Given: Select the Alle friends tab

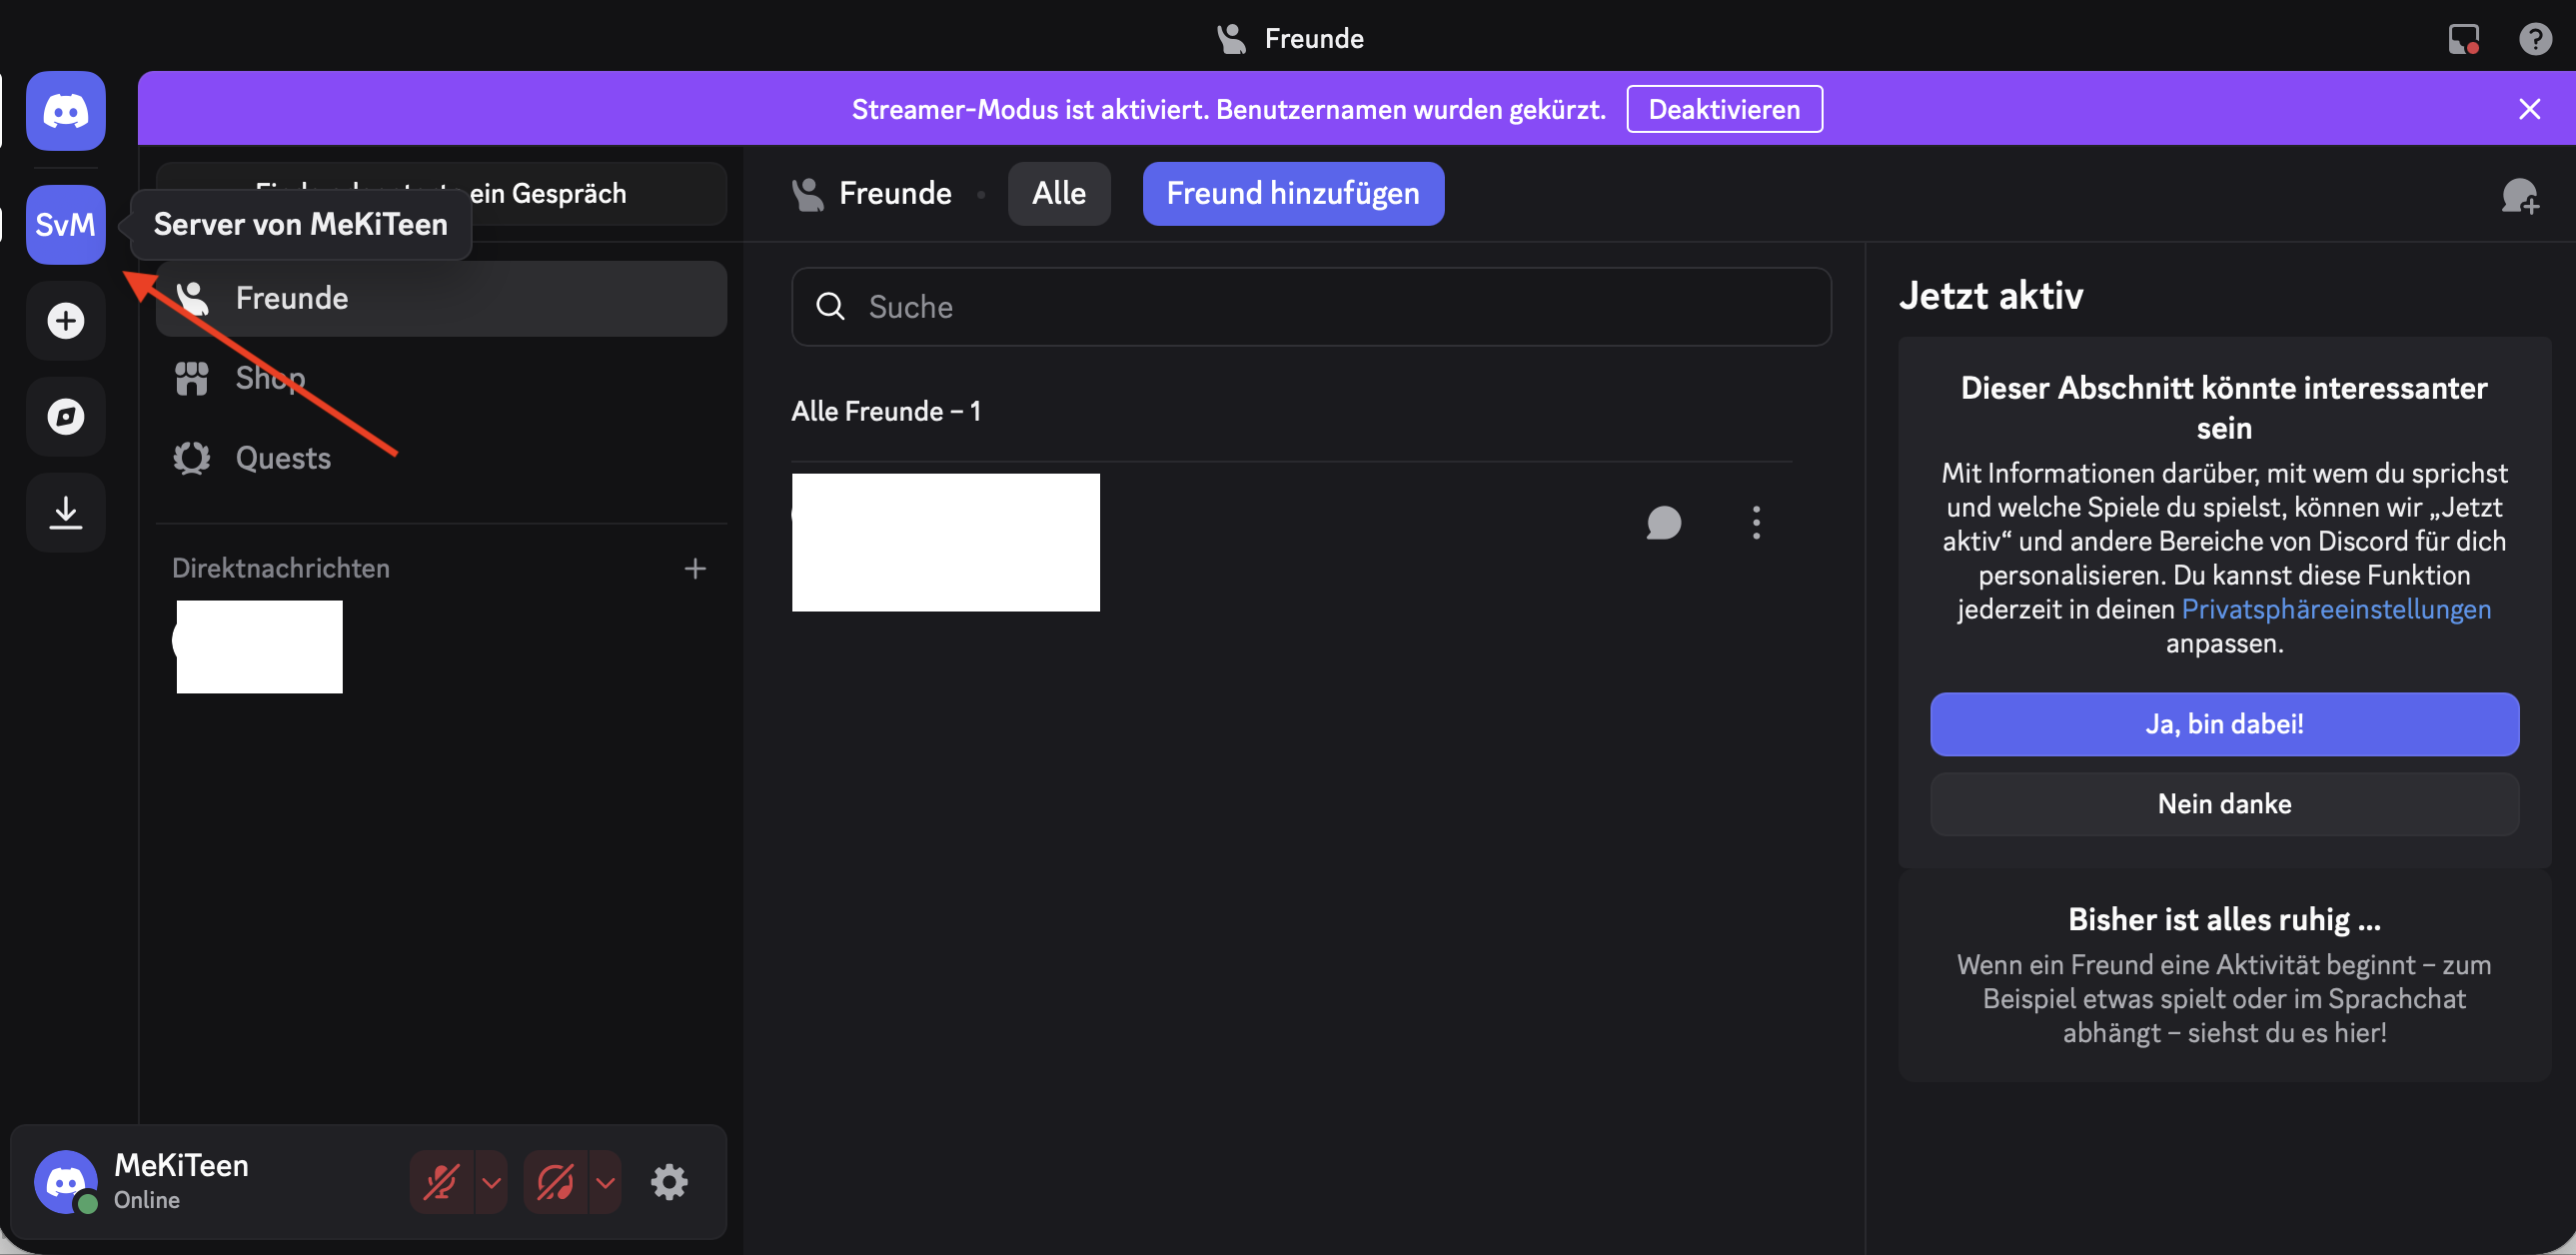Looking at the screenshot, I should 1058,193.
